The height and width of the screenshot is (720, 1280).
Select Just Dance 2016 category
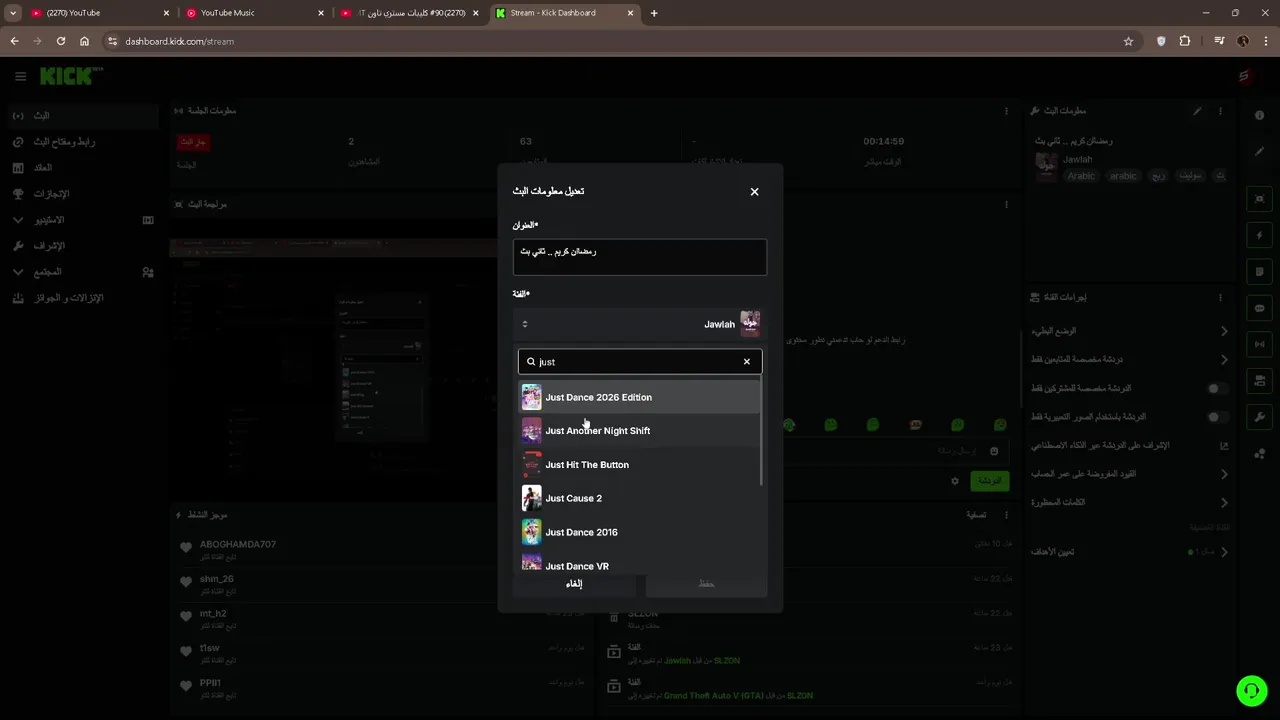point(640,532)
